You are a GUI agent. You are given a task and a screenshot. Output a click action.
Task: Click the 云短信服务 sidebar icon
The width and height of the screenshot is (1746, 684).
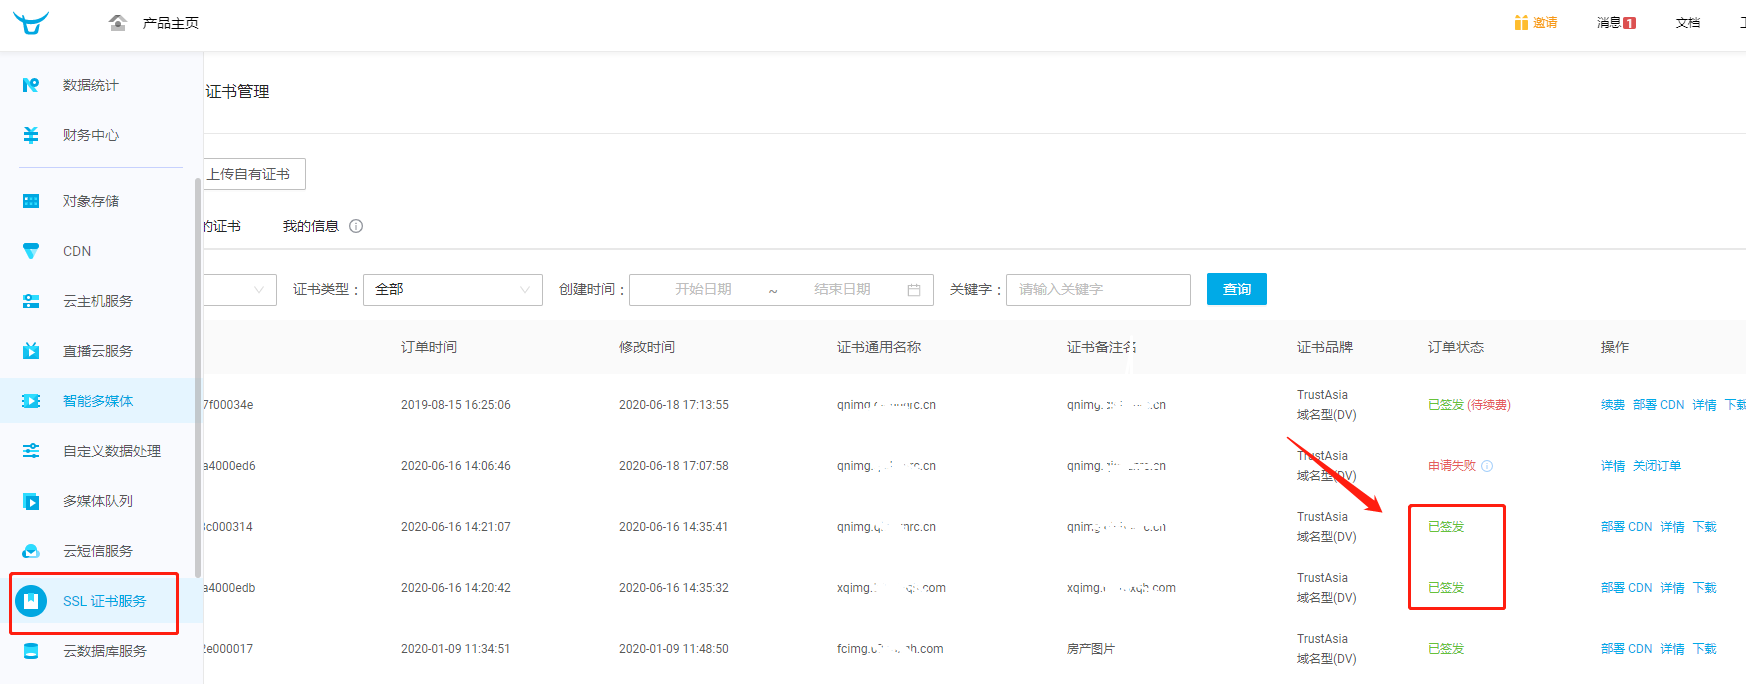(31, 551)
